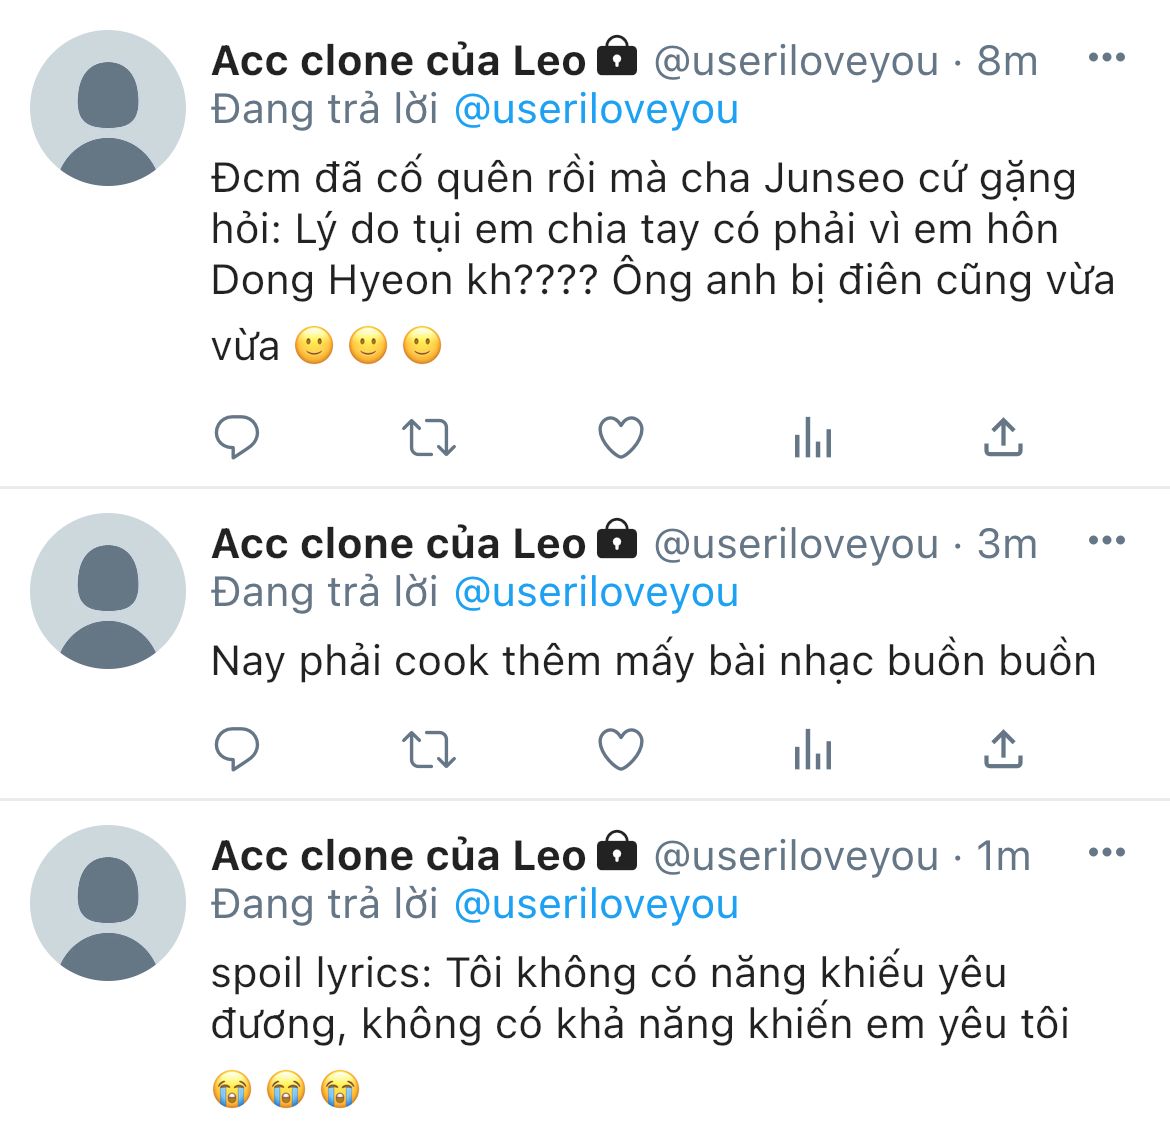Like the 'nhạc buồn buồn' tweet
Image resolution: width=1170 pixels, height=1126 pixels.
(620, 749)
